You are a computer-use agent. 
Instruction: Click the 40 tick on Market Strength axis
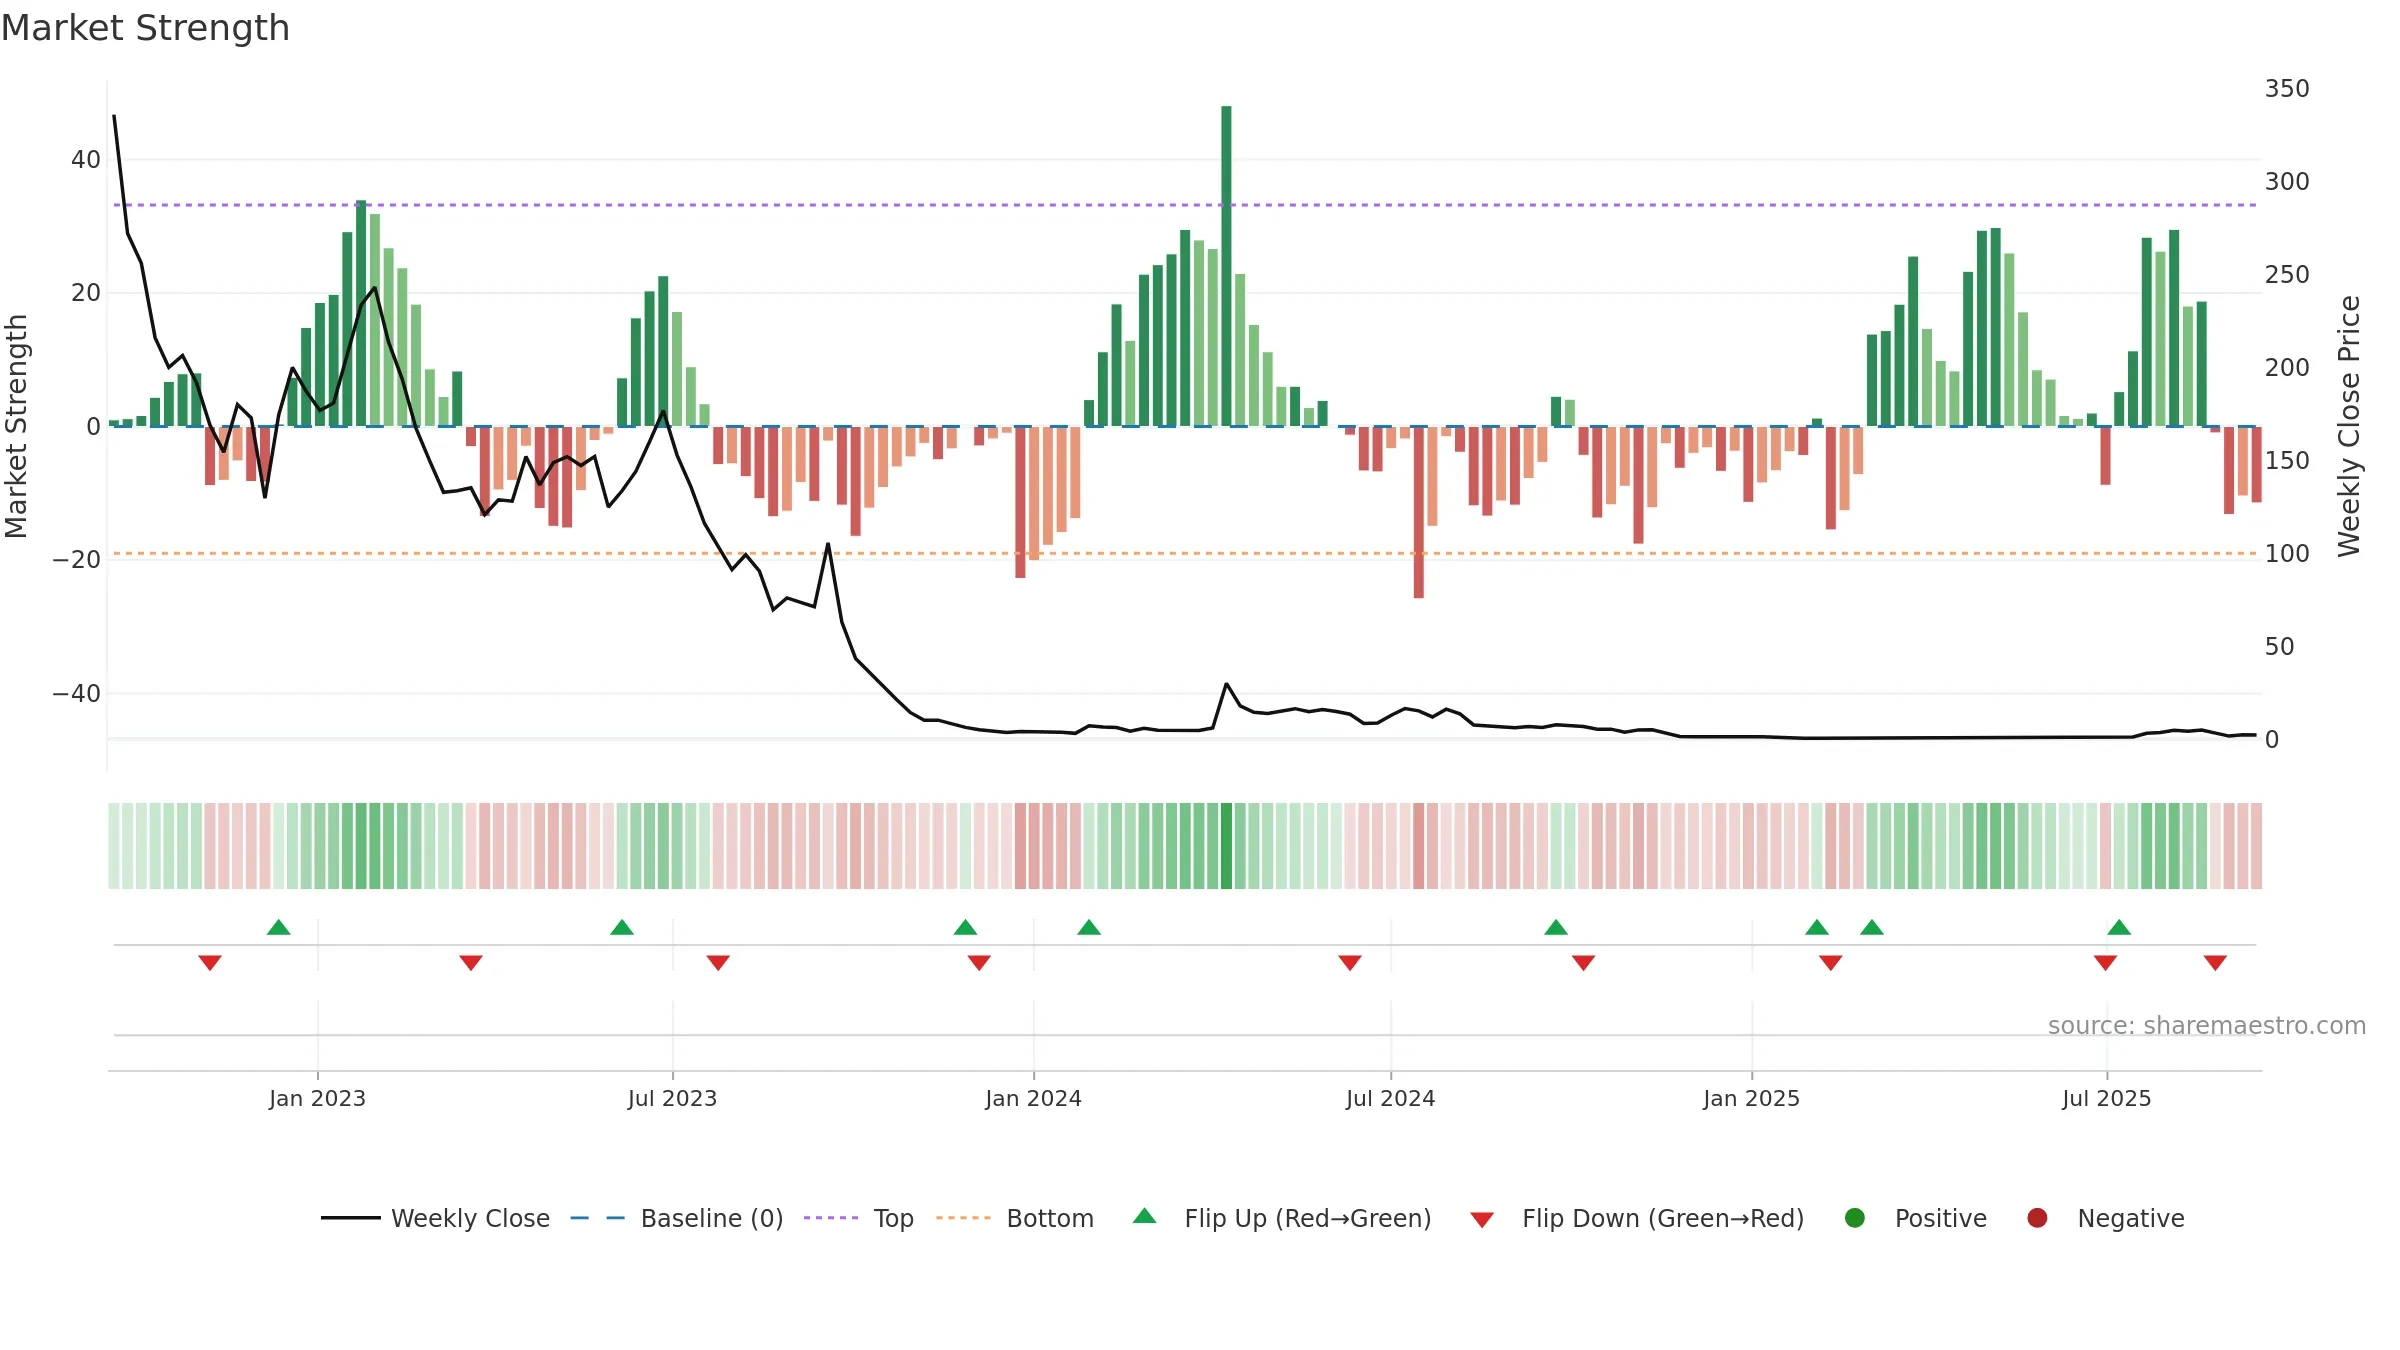(85, 160)
